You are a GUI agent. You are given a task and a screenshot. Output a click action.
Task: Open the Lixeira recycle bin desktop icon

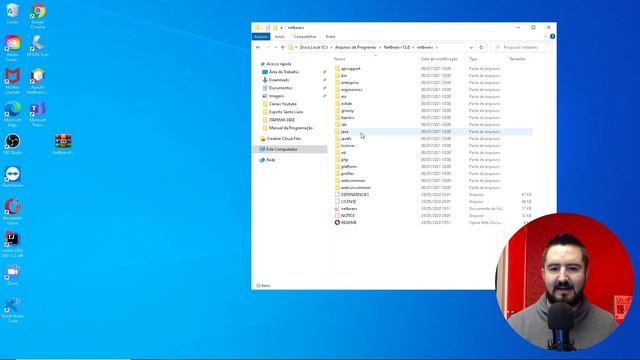click(13, 13)
